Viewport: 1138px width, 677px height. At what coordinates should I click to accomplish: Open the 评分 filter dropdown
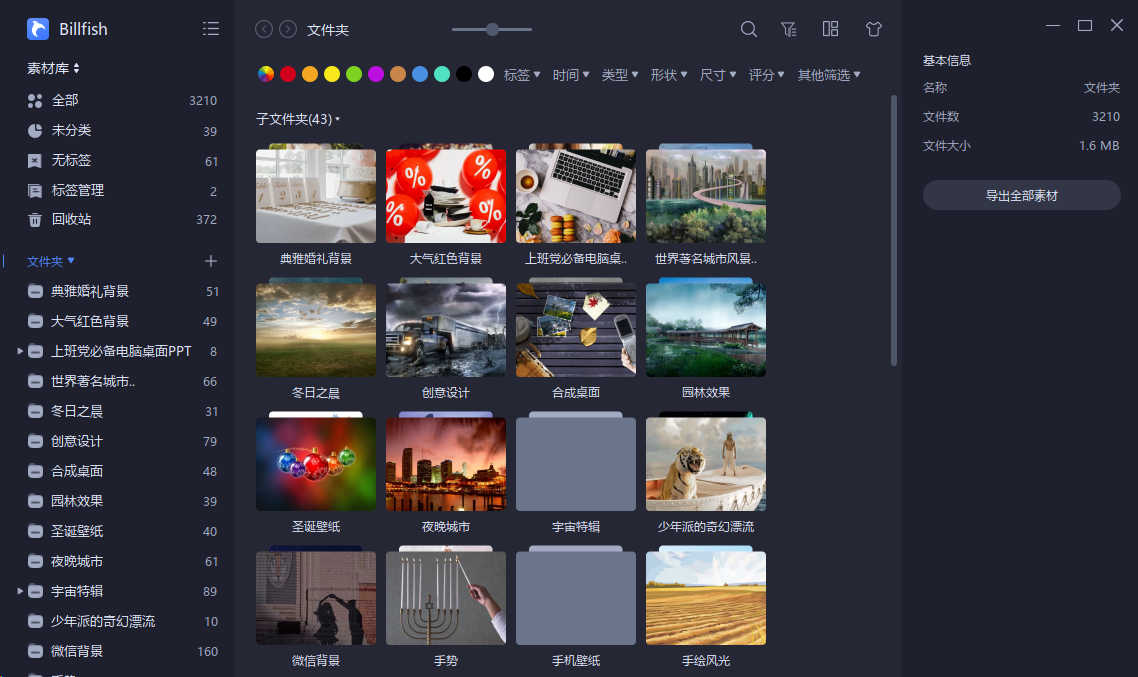click(x=766, y=75)
